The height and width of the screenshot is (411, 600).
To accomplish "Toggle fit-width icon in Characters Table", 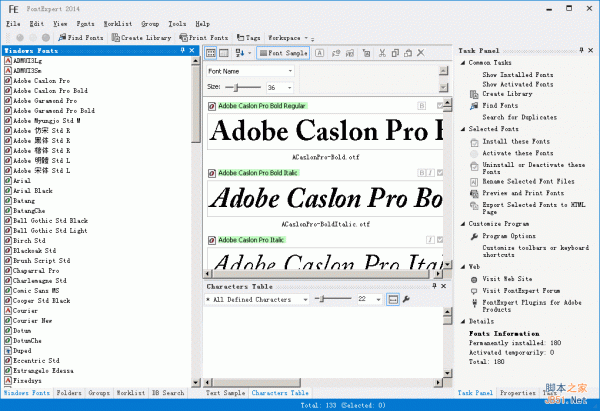I will 393,299.
